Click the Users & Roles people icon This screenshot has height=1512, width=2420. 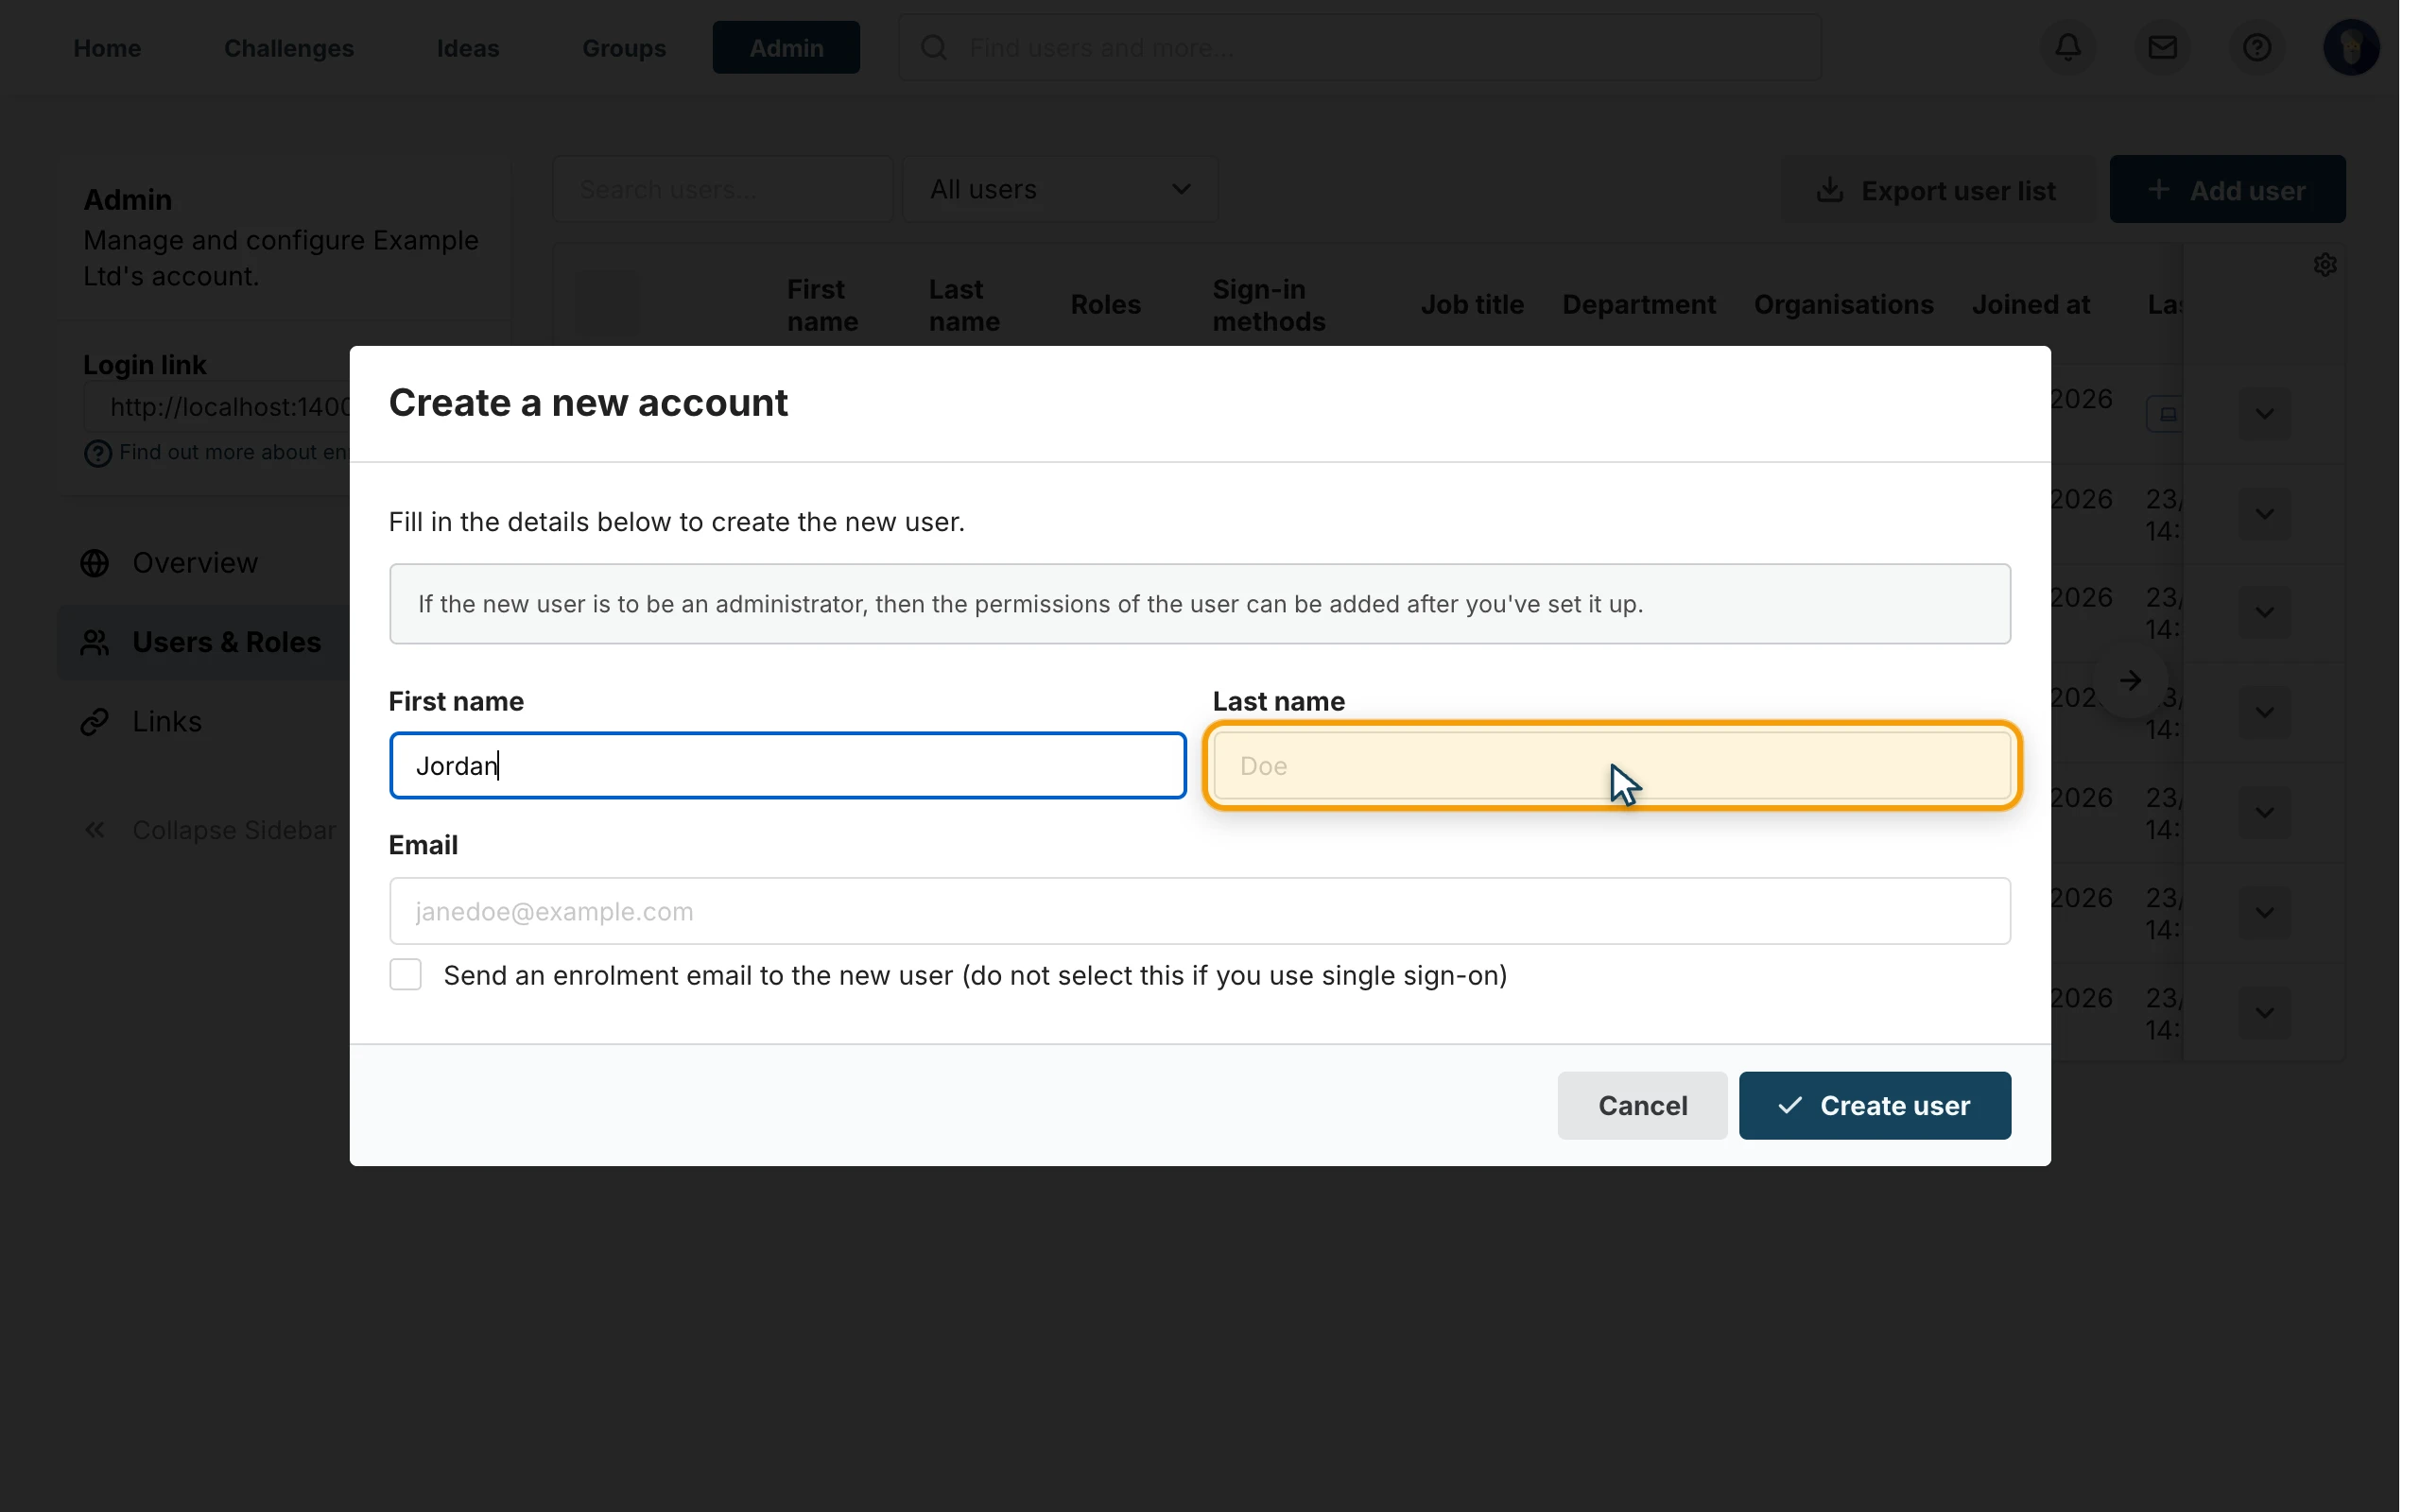point(95,642)
